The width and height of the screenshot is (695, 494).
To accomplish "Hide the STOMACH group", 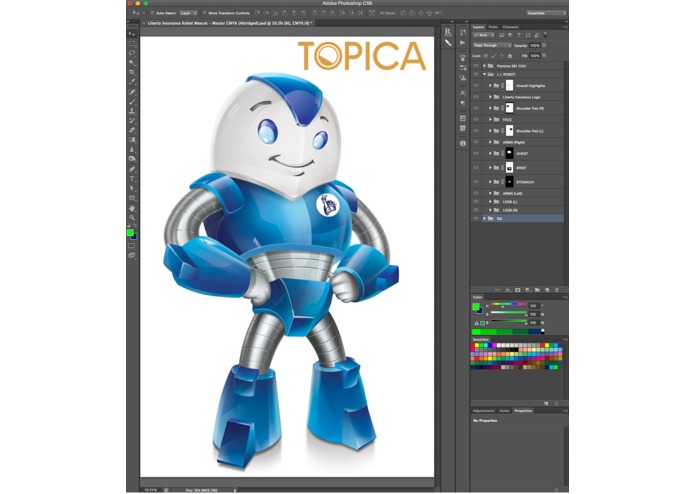I will point(476,182).
